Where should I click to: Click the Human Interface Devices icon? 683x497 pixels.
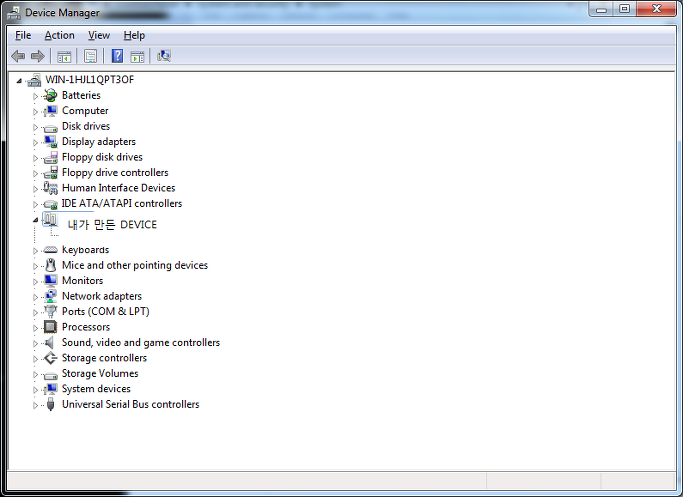[x=51, y=188]
